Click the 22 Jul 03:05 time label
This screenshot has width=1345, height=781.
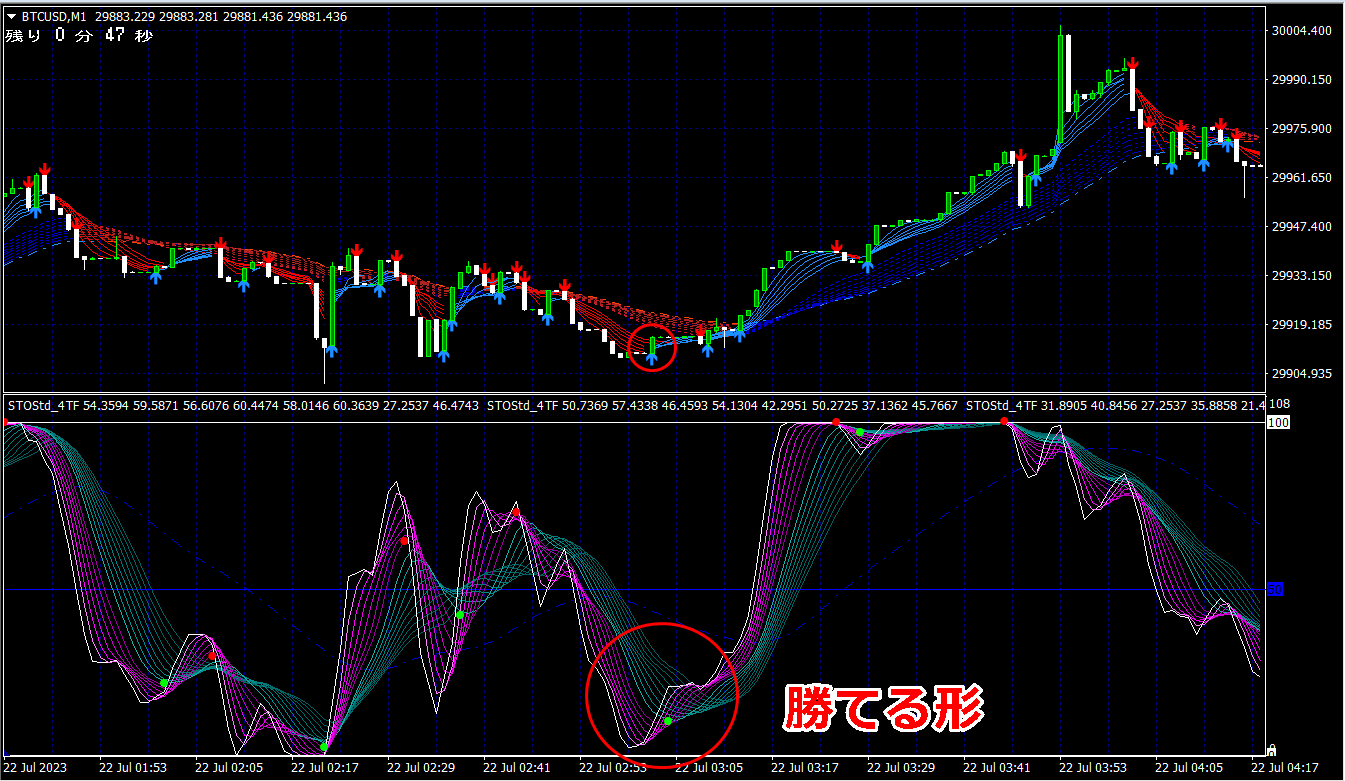pyautogui.click(x=710, y=768)
